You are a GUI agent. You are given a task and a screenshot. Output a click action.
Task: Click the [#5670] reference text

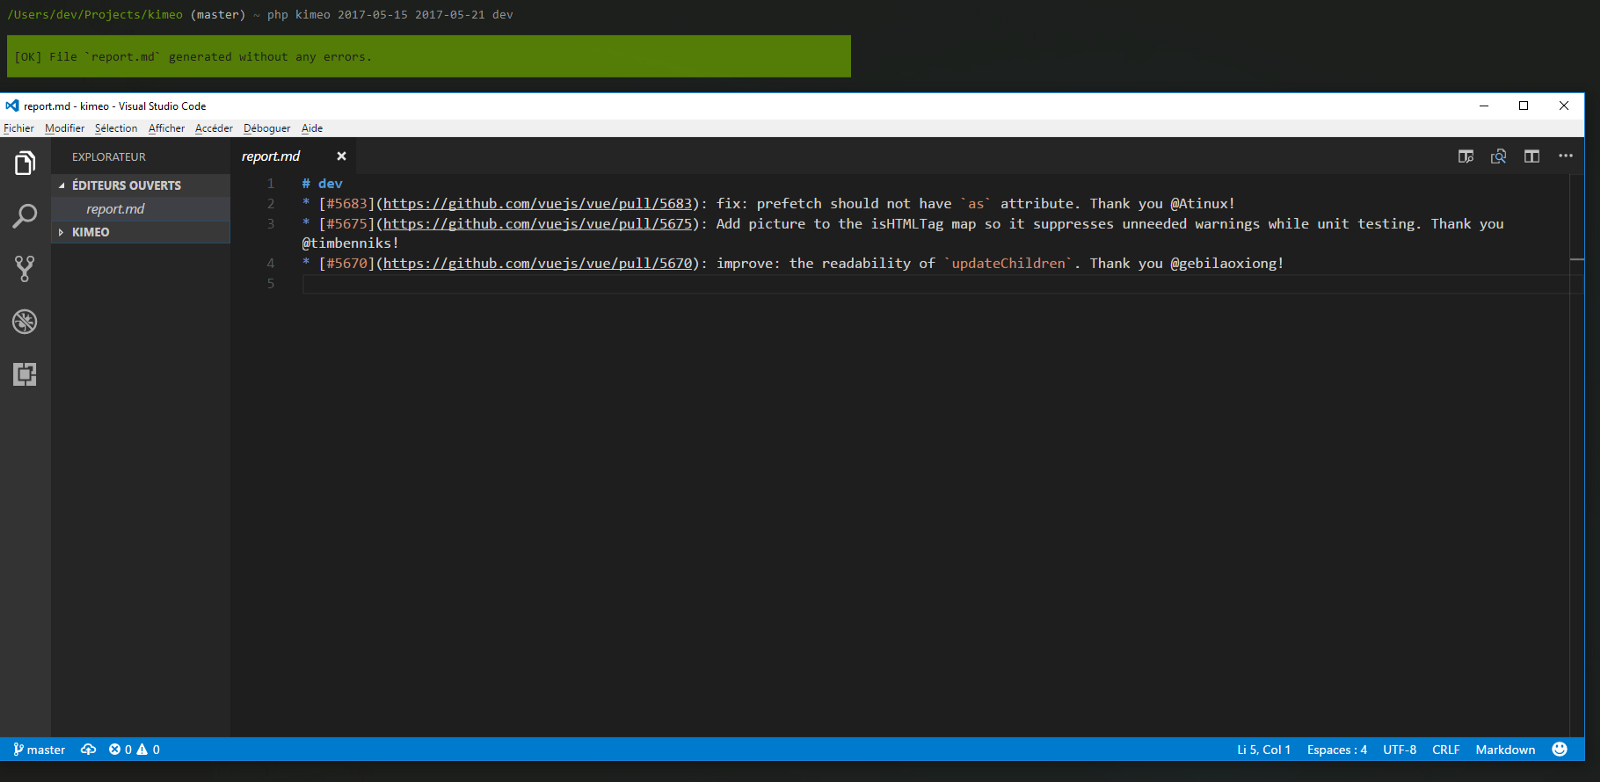tap(347, 264)
